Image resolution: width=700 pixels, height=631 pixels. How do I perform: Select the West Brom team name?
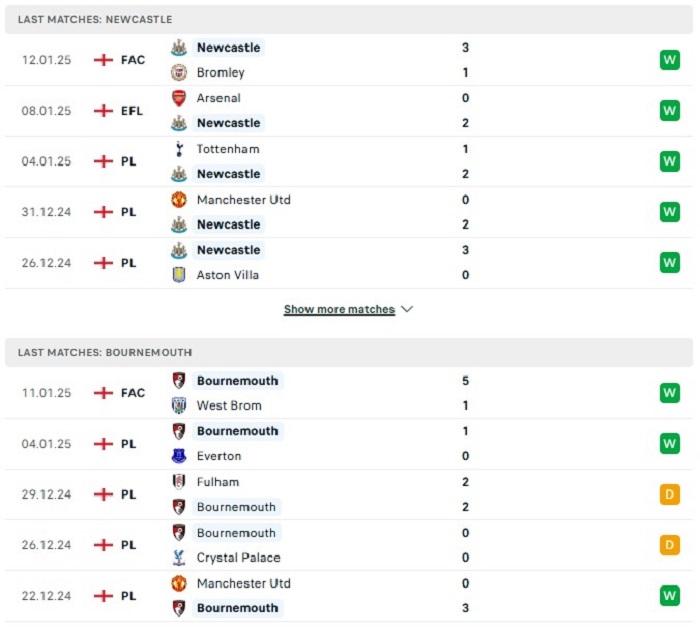pos(229,405)
